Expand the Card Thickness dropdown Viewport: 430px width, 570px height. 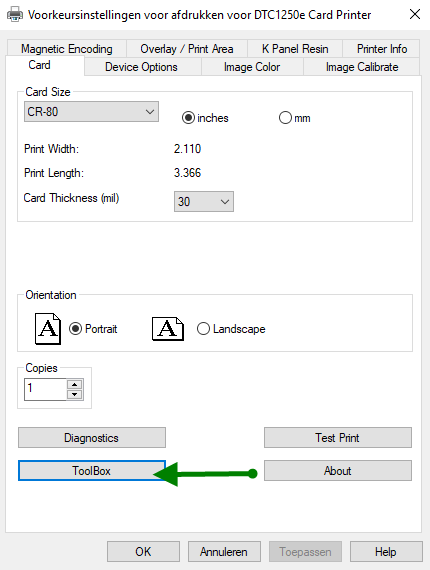tap(204, 201)
